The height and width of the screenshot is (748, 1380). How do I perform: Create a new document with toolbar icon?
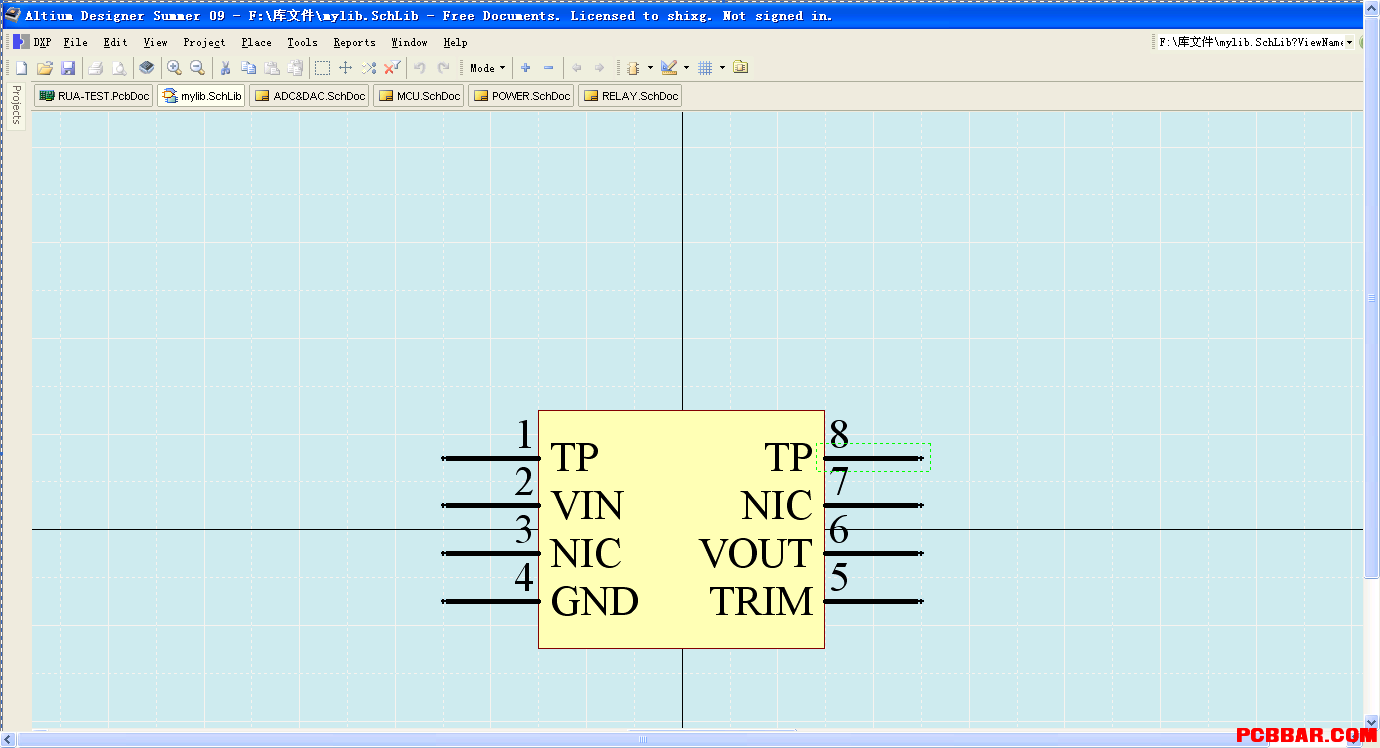(x=21, y=68)
